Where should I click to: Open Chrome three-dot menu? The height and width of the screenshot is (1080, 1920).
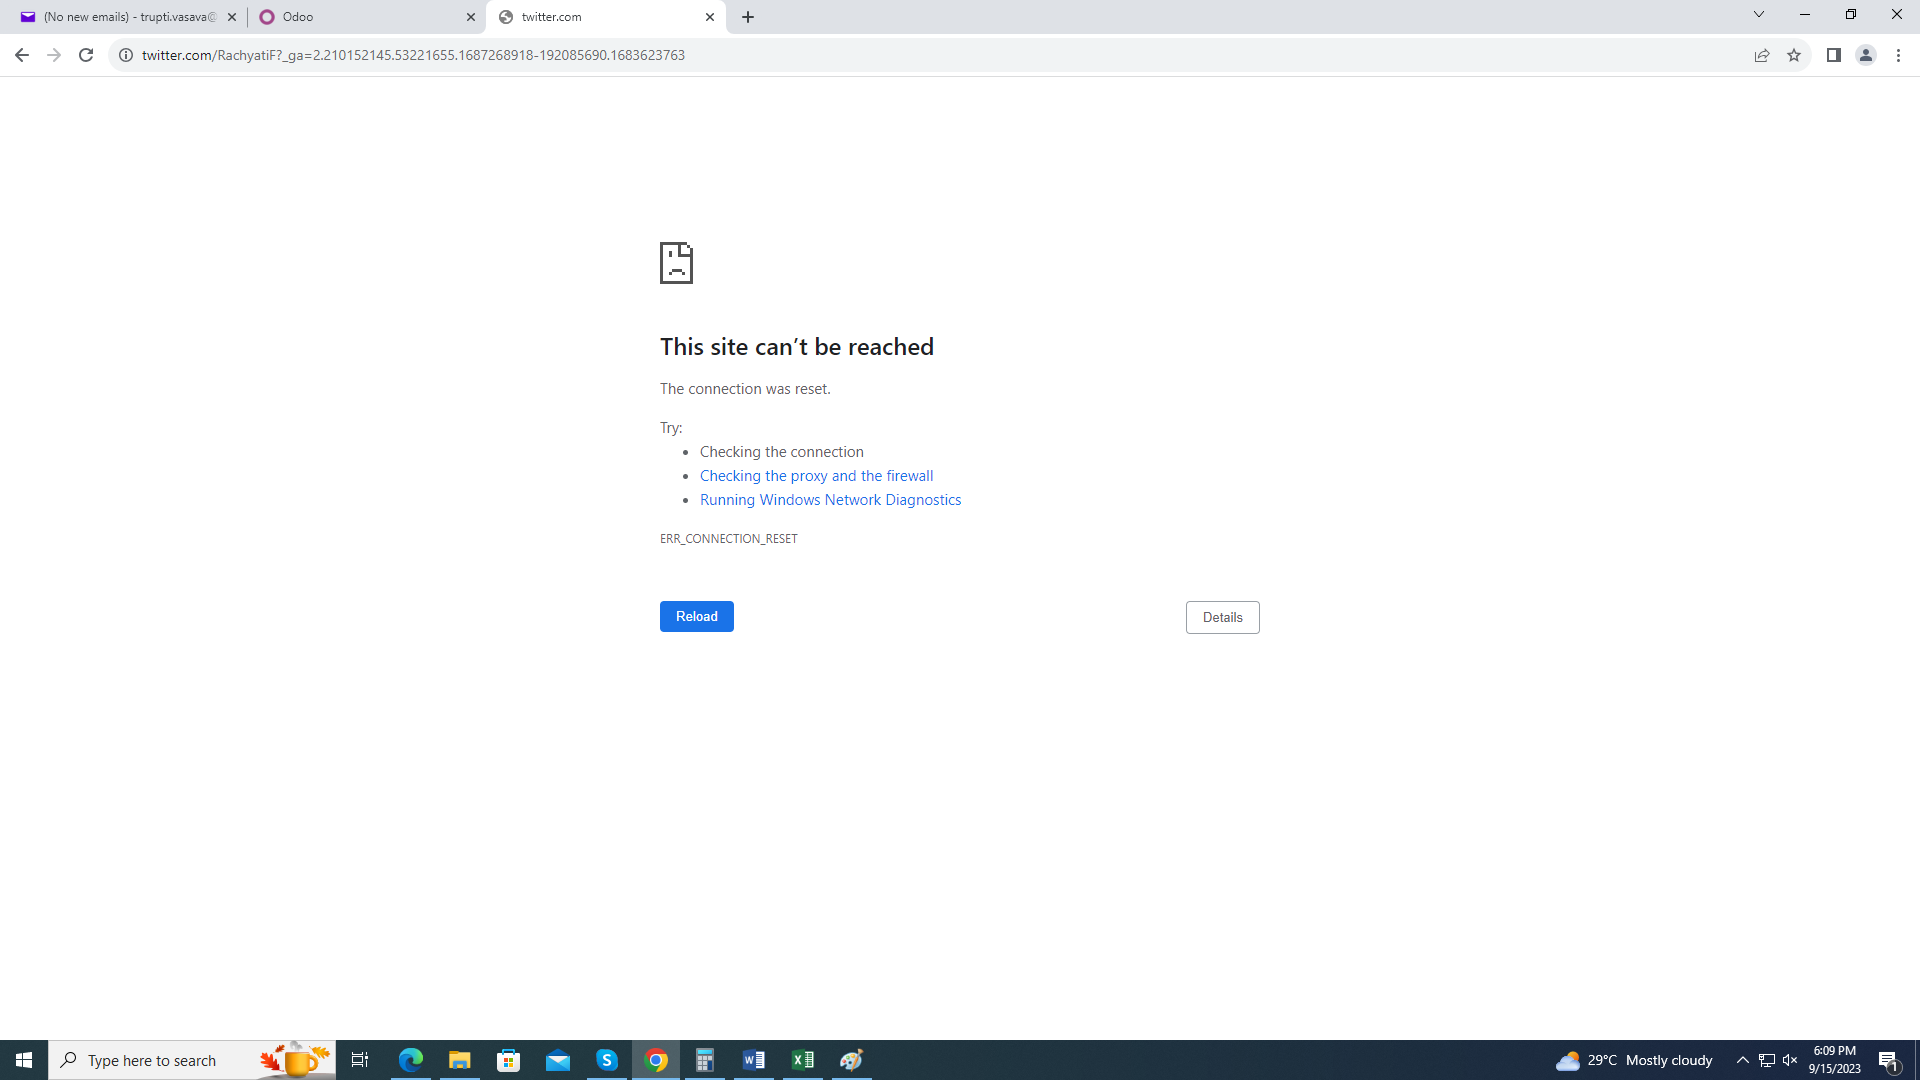click(1898, 55)
